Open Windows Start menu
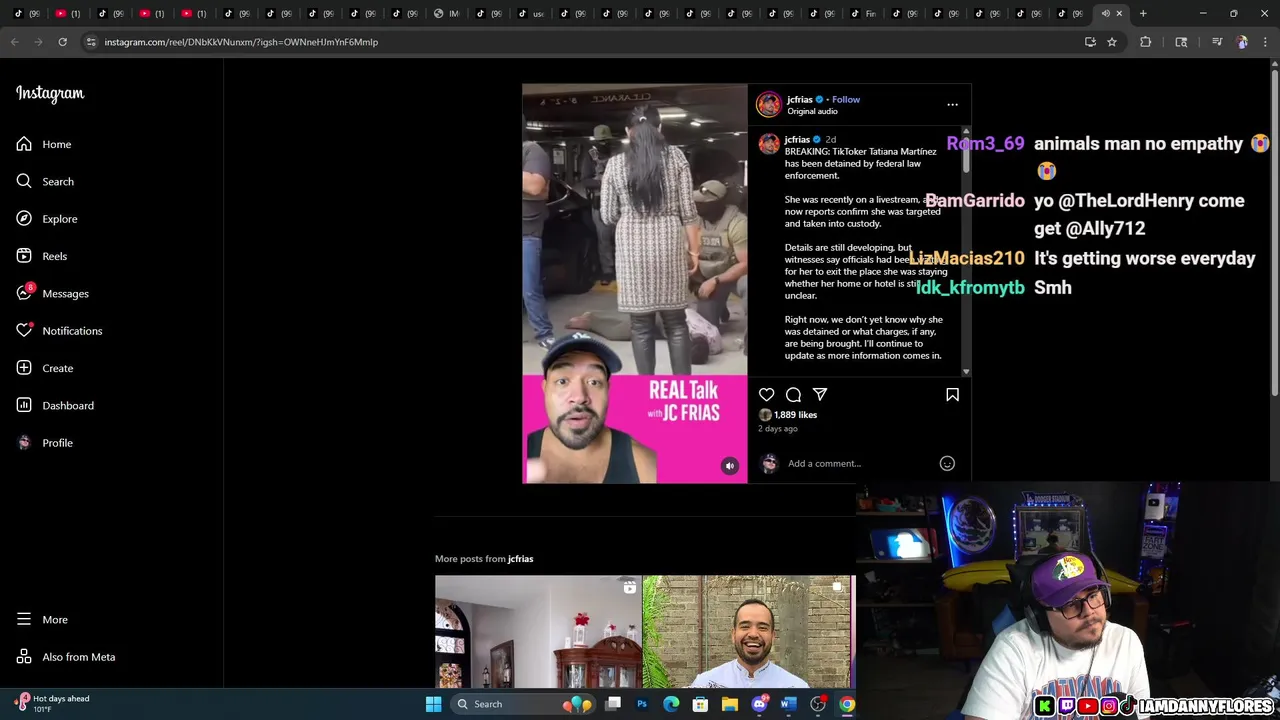 433,704
